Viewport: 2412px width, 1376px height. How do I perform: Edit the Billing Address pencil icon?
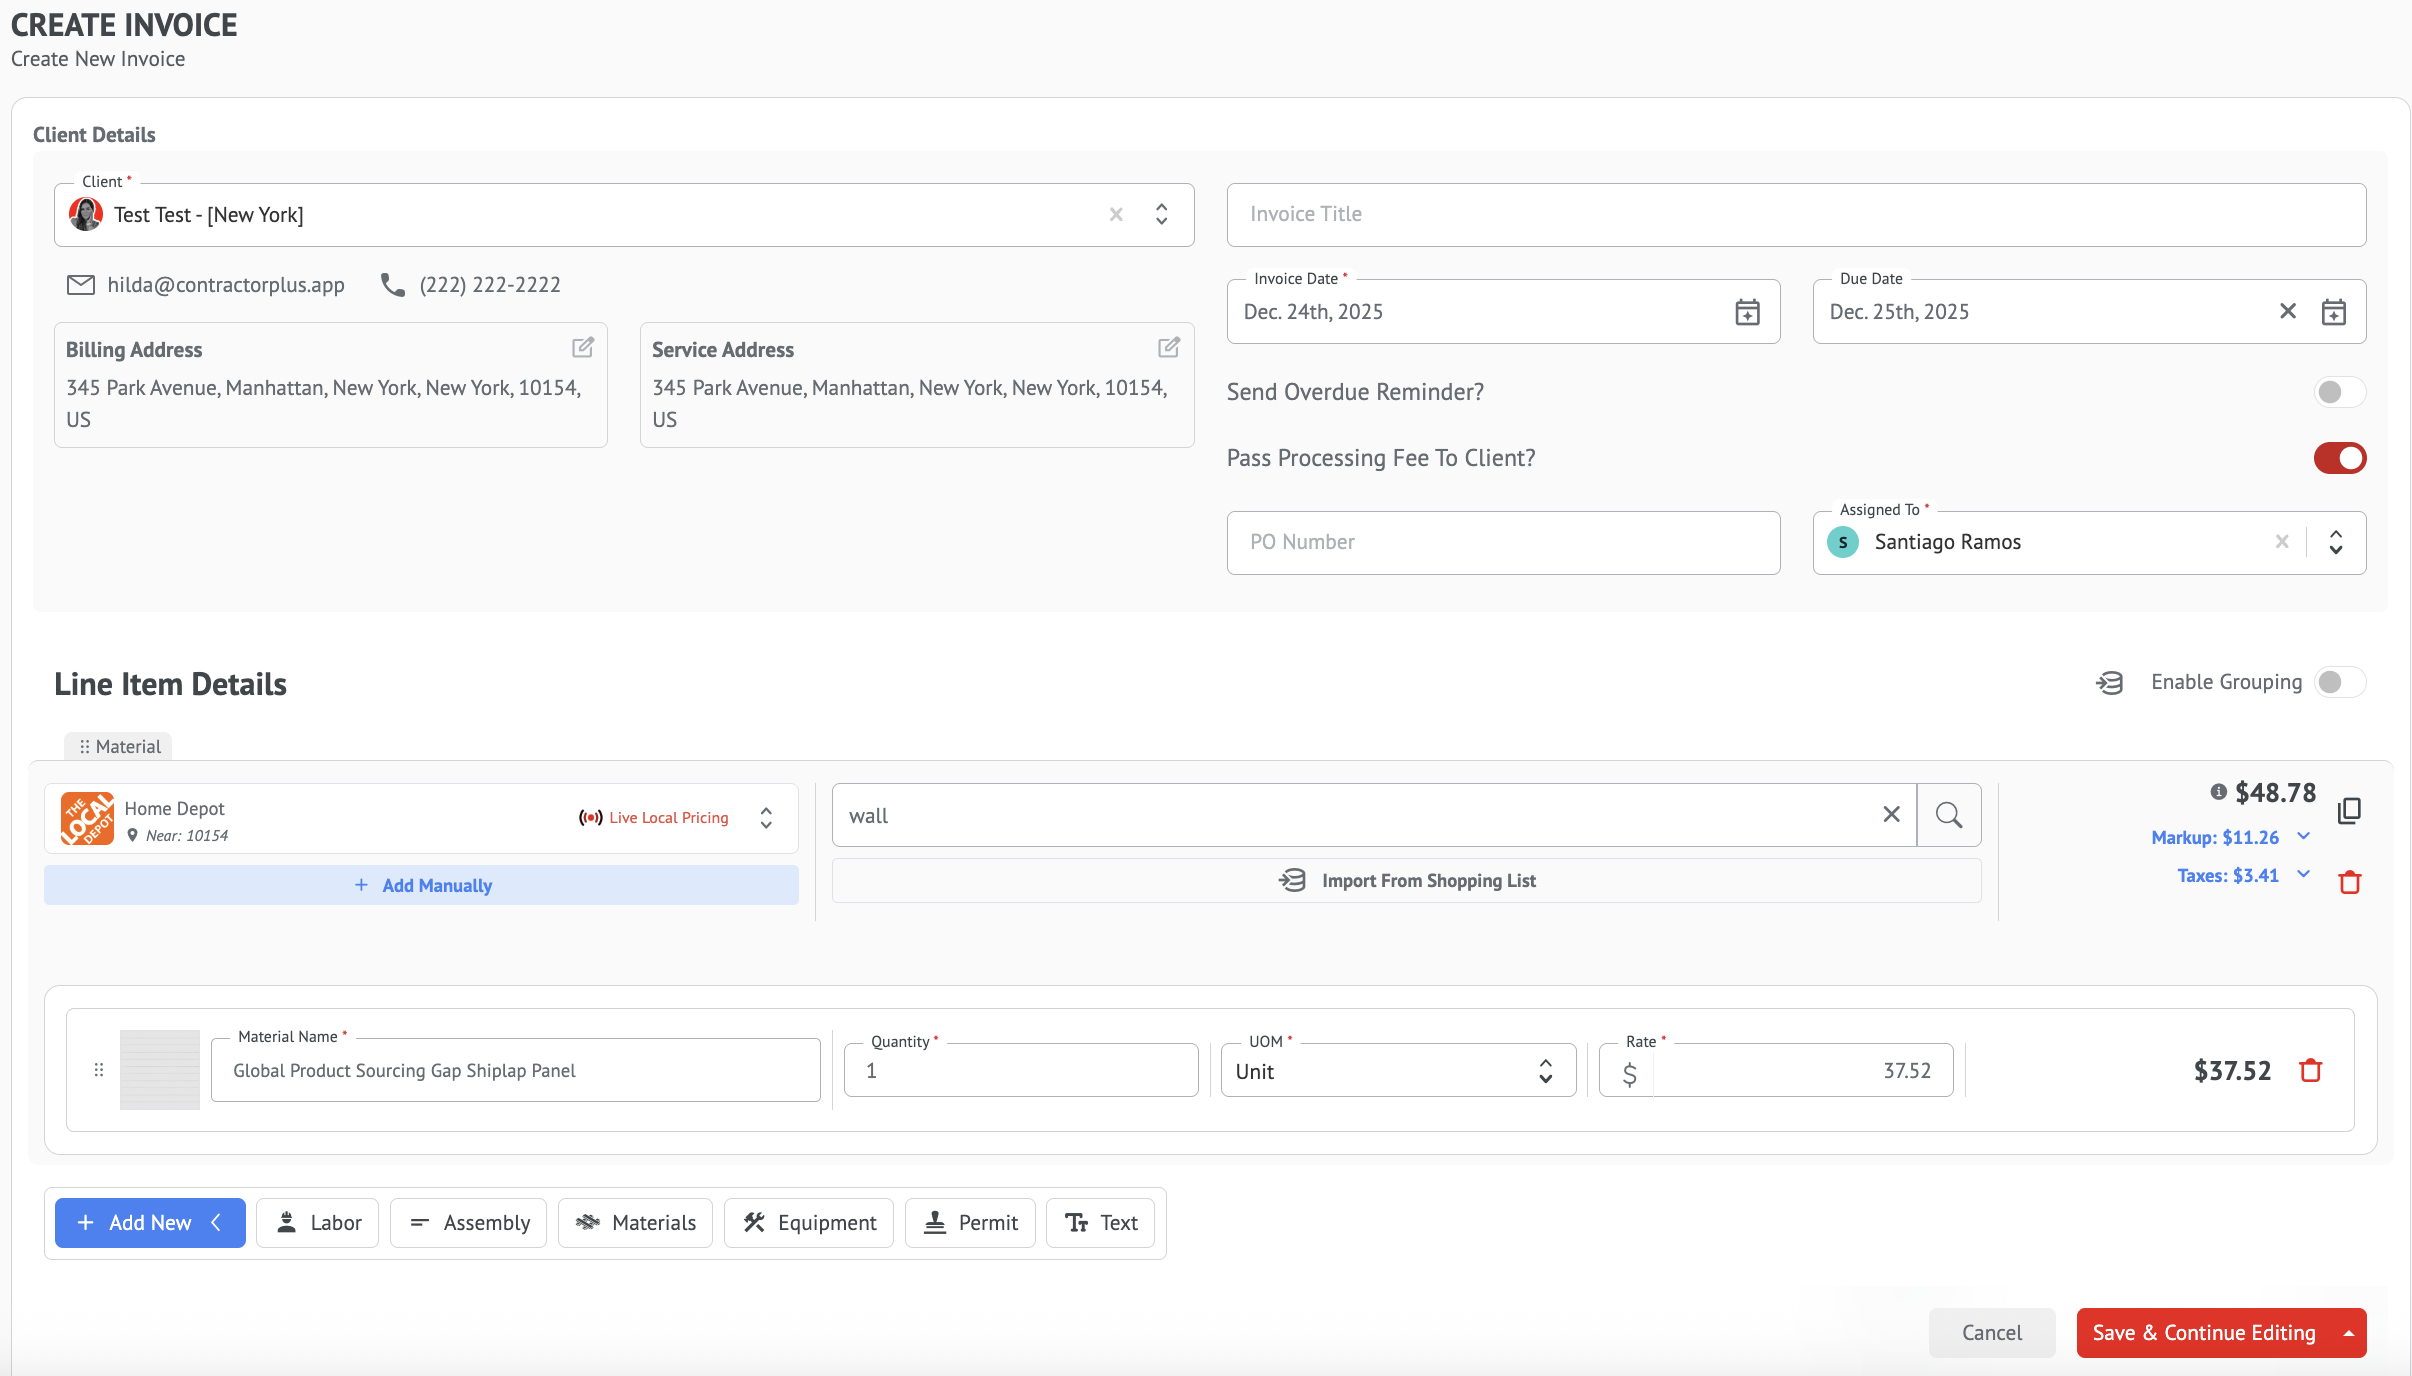point(582,348)
